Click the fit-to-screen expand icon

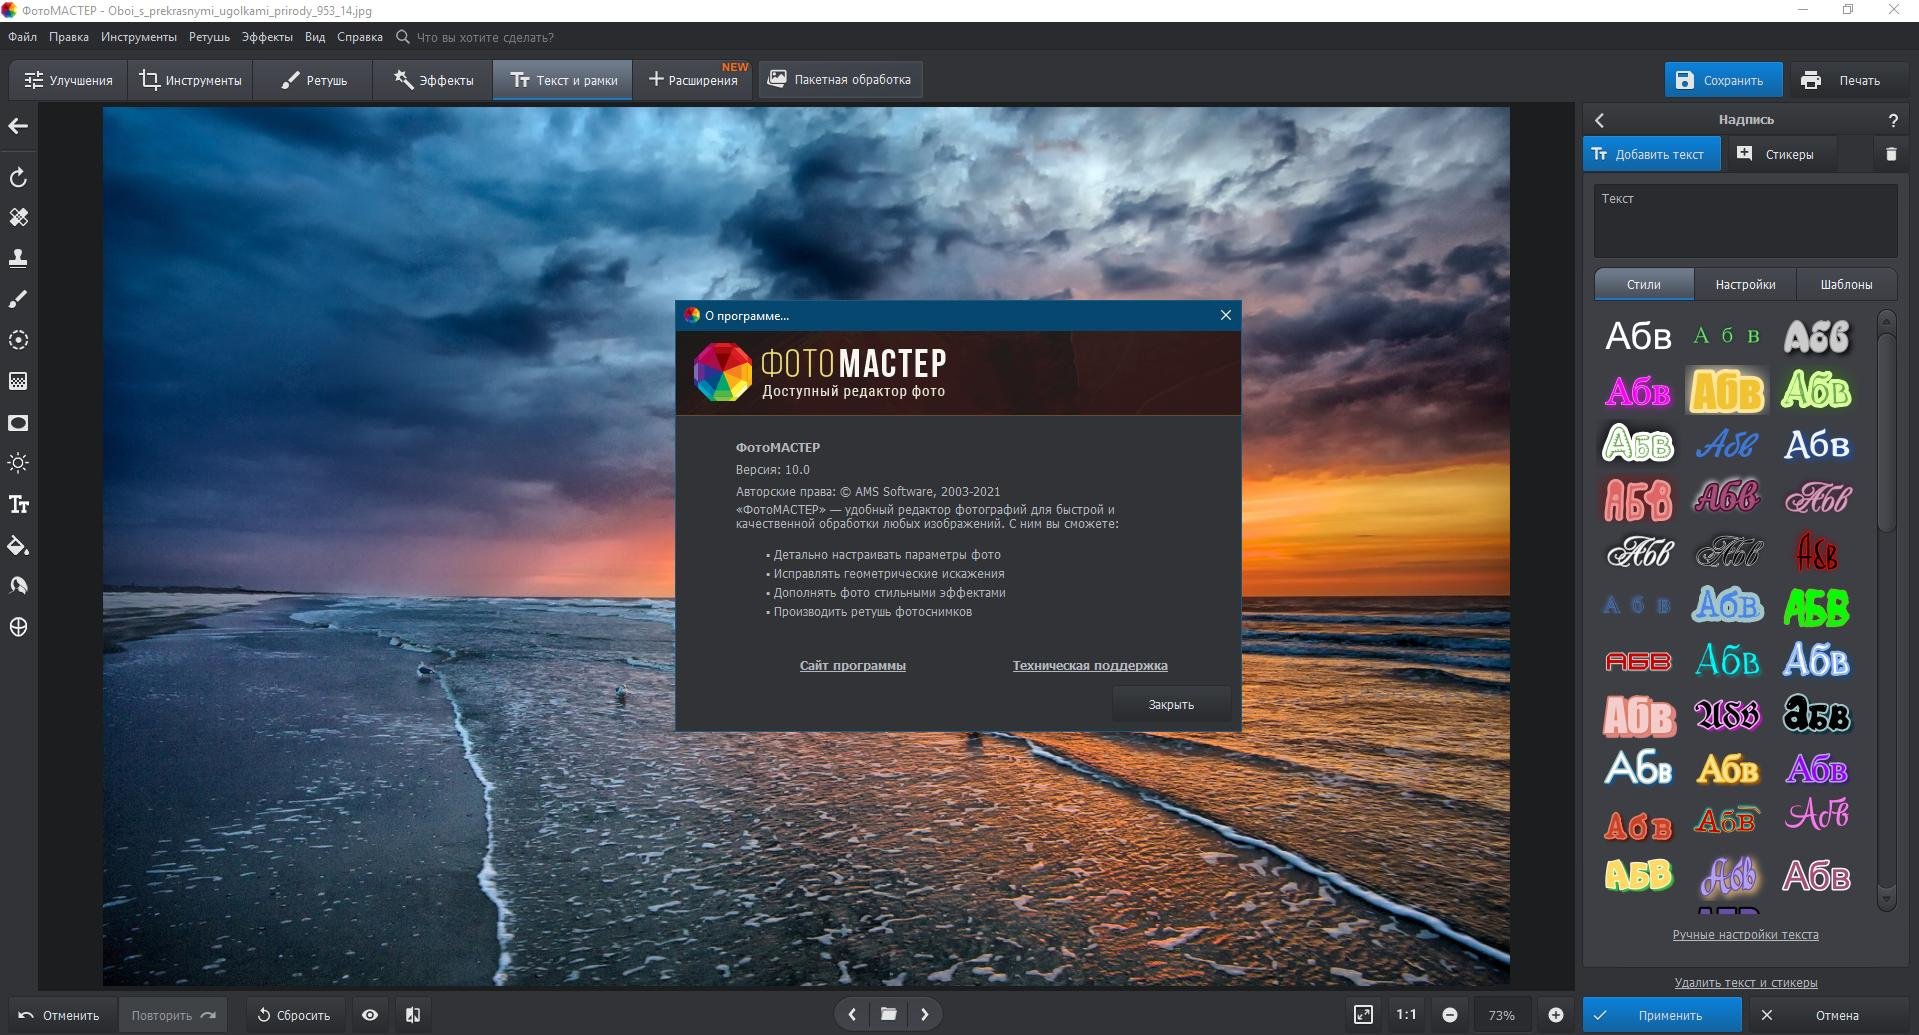(x=1363, y=1014)
